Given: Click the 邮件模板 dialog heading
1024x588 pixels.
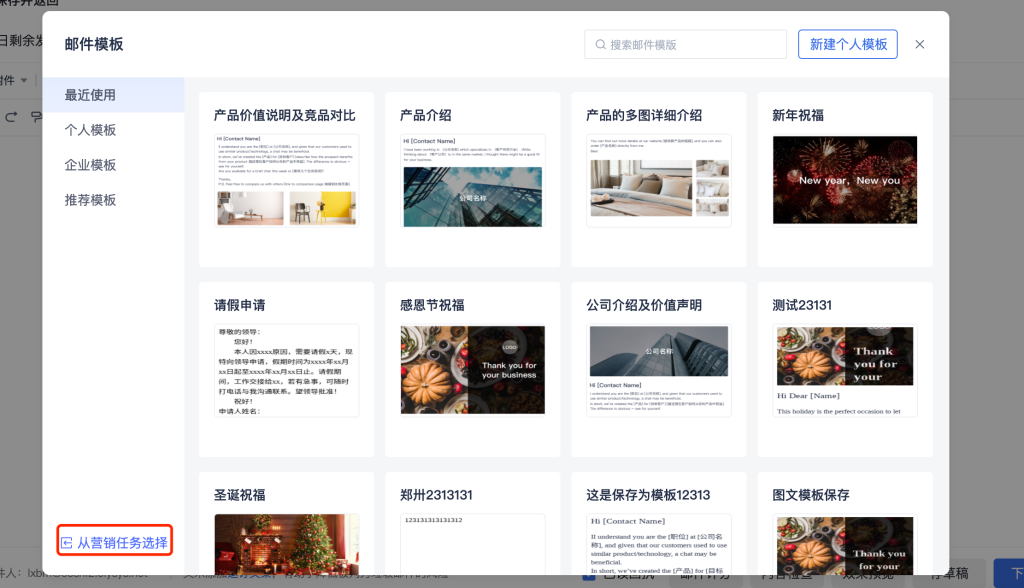Looking at the screenshot, I should (x=94, y=44).
